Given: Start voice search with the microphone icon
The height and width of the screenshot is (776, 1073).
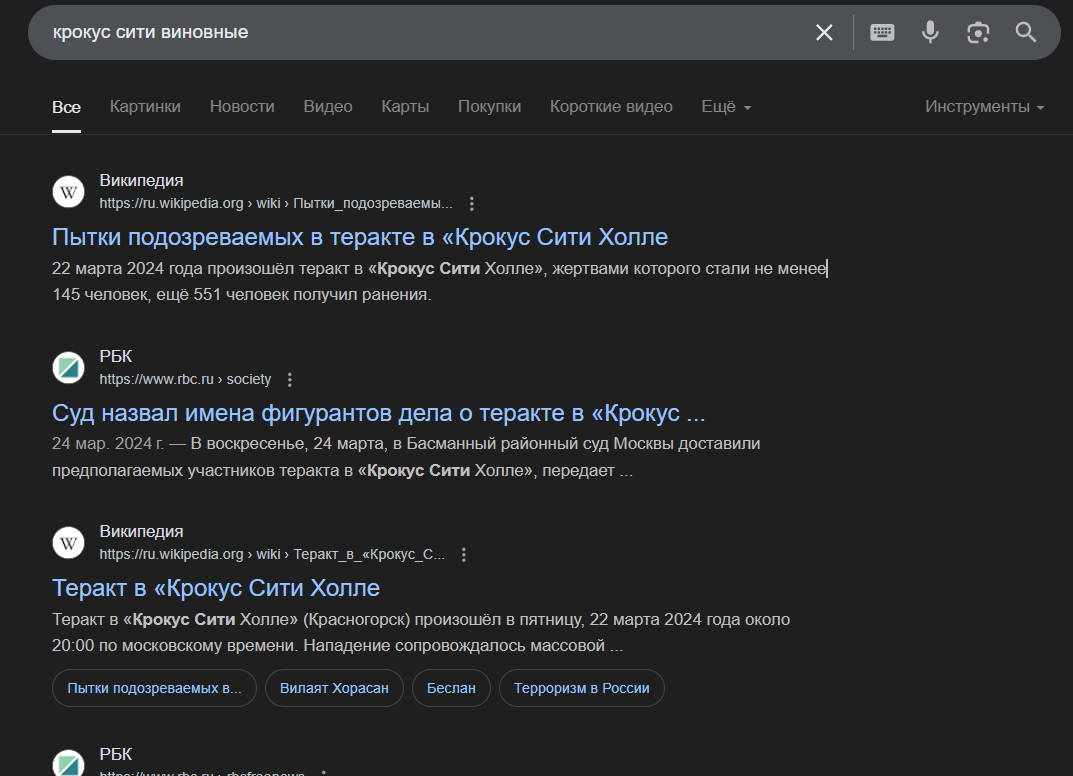Looking at the screenshot, I should 930,32.
